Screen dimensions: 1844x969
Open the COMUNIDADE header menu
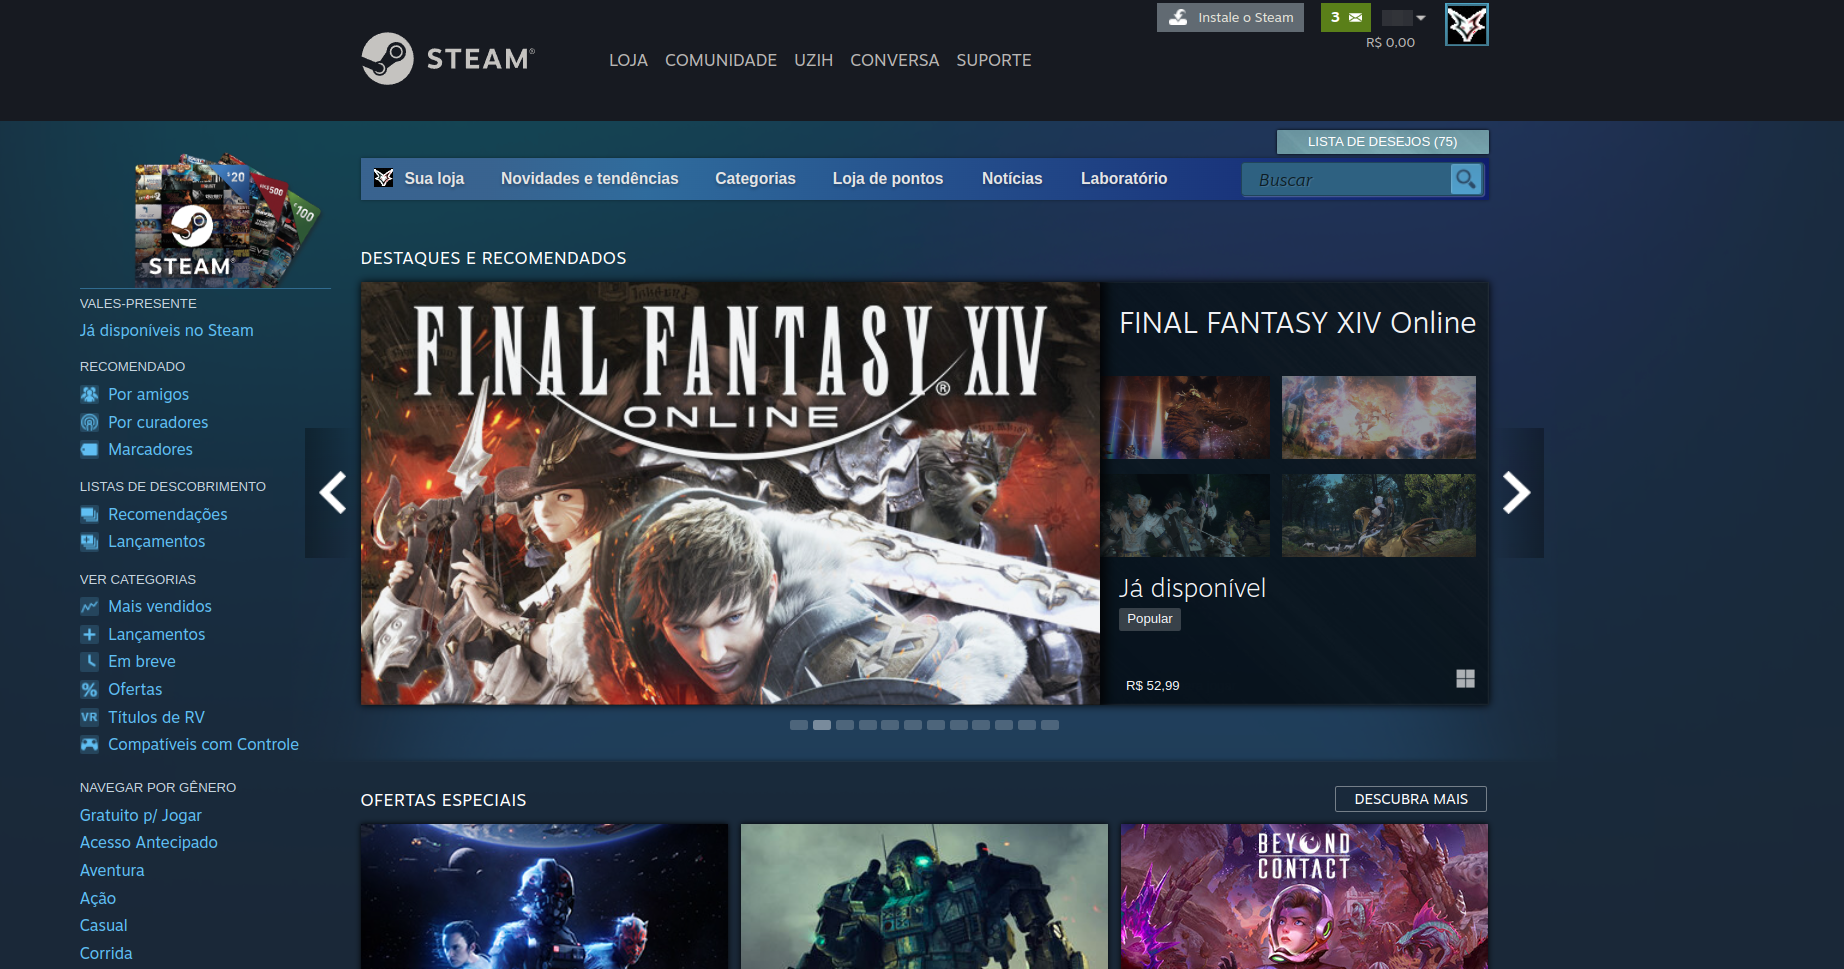(720, 60)
